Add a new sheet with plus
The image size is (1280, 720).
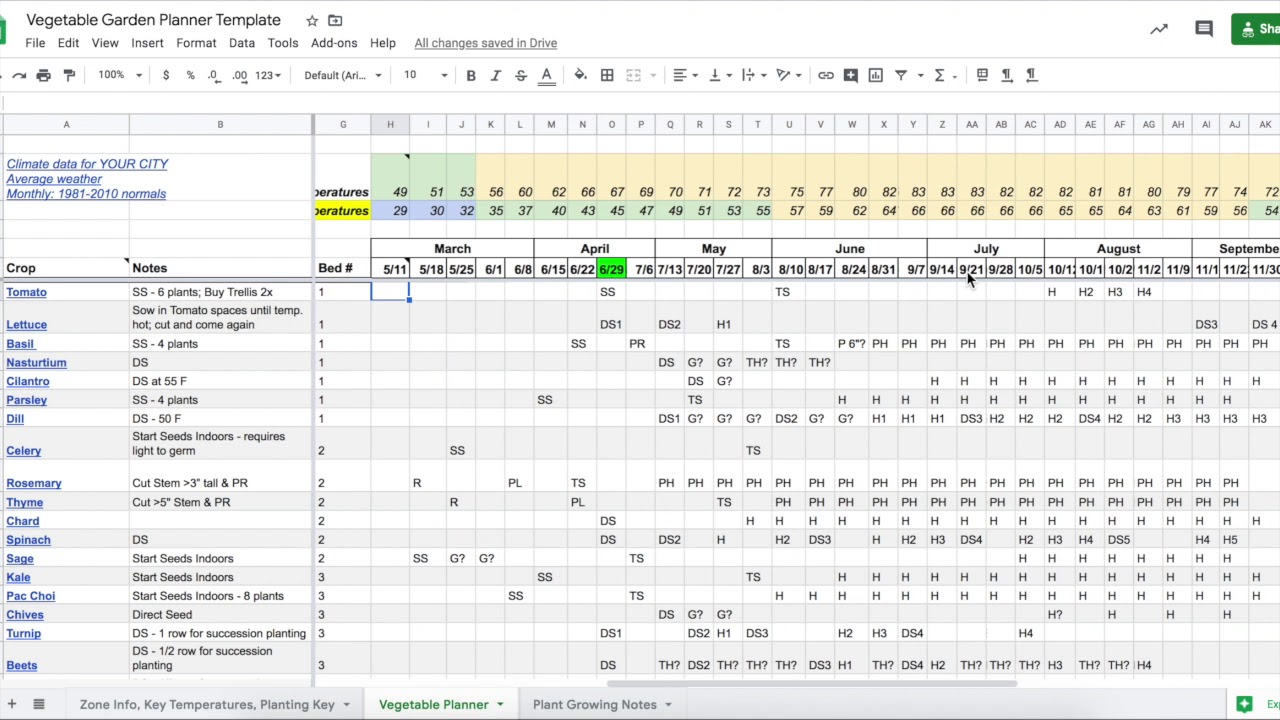[x=11, y=704]
